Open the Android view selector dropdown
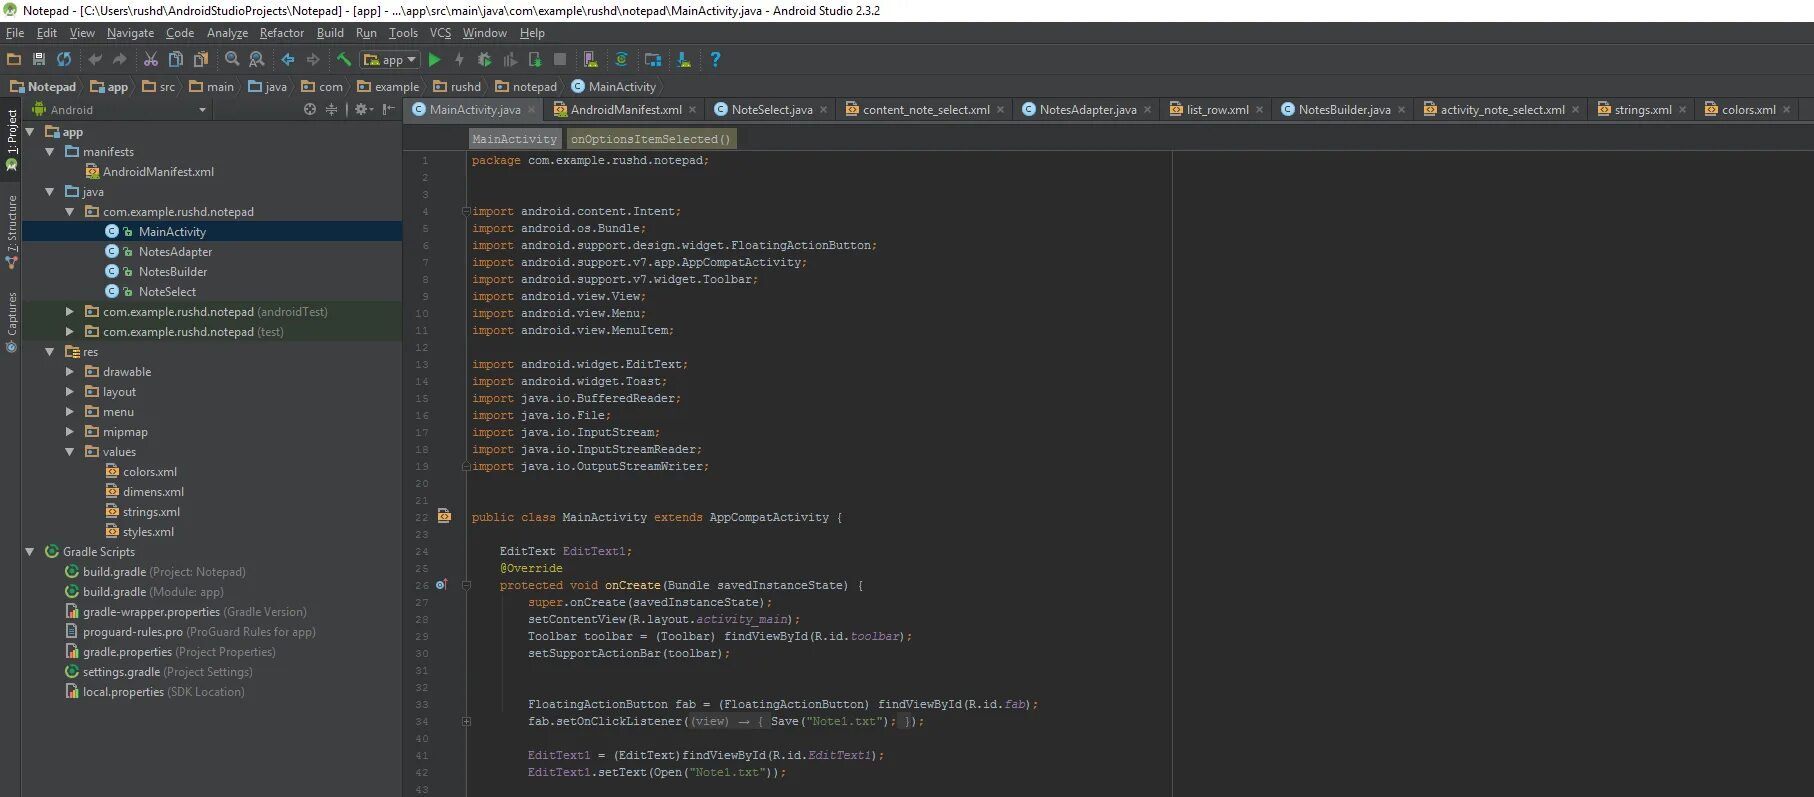 [x=118, y=110]
